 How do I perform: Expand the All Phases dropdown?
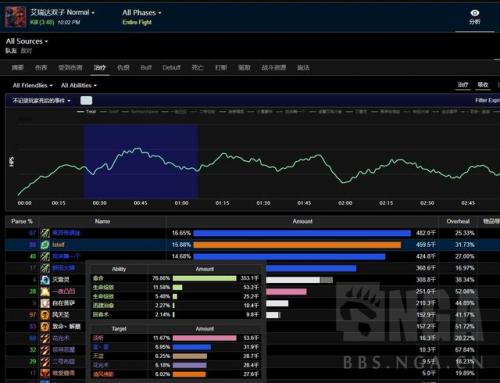pyautogui.click(x=142, y=13)
